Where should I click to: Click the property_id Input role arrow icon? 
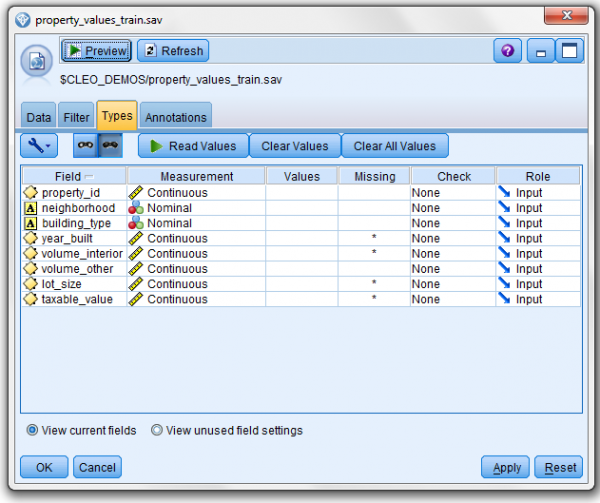(504, 192)
